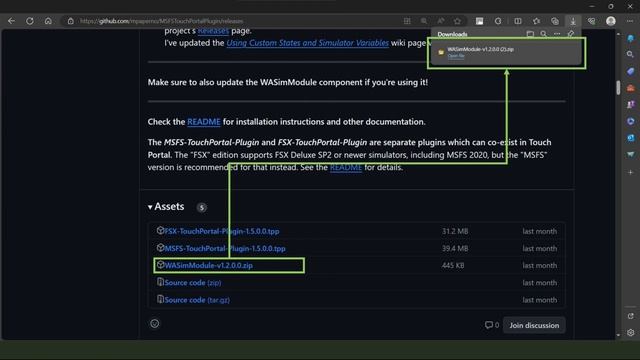Go back to the previous page

pyautogui.click(x=11, y=21)
